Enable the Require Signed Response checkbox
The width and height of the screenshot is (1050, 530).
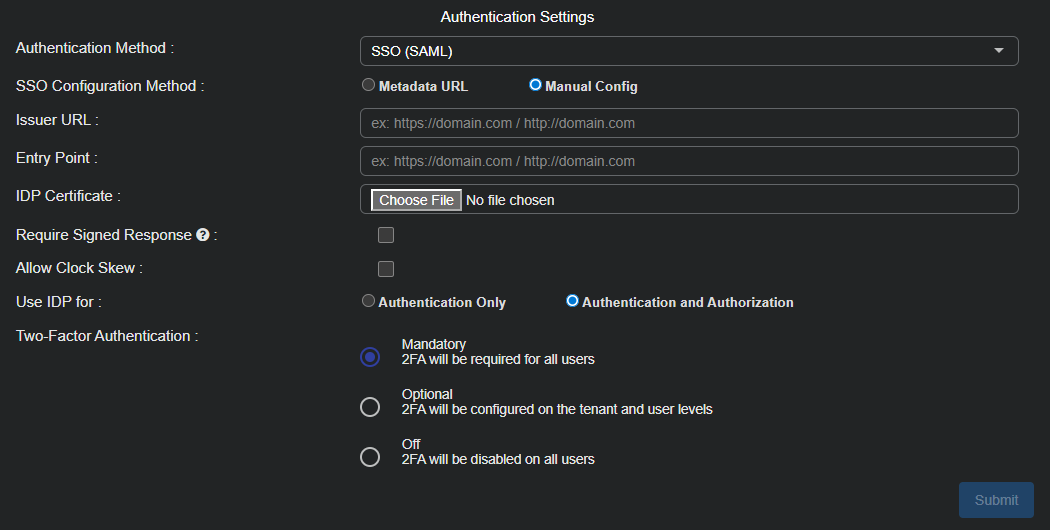(386, 235)
